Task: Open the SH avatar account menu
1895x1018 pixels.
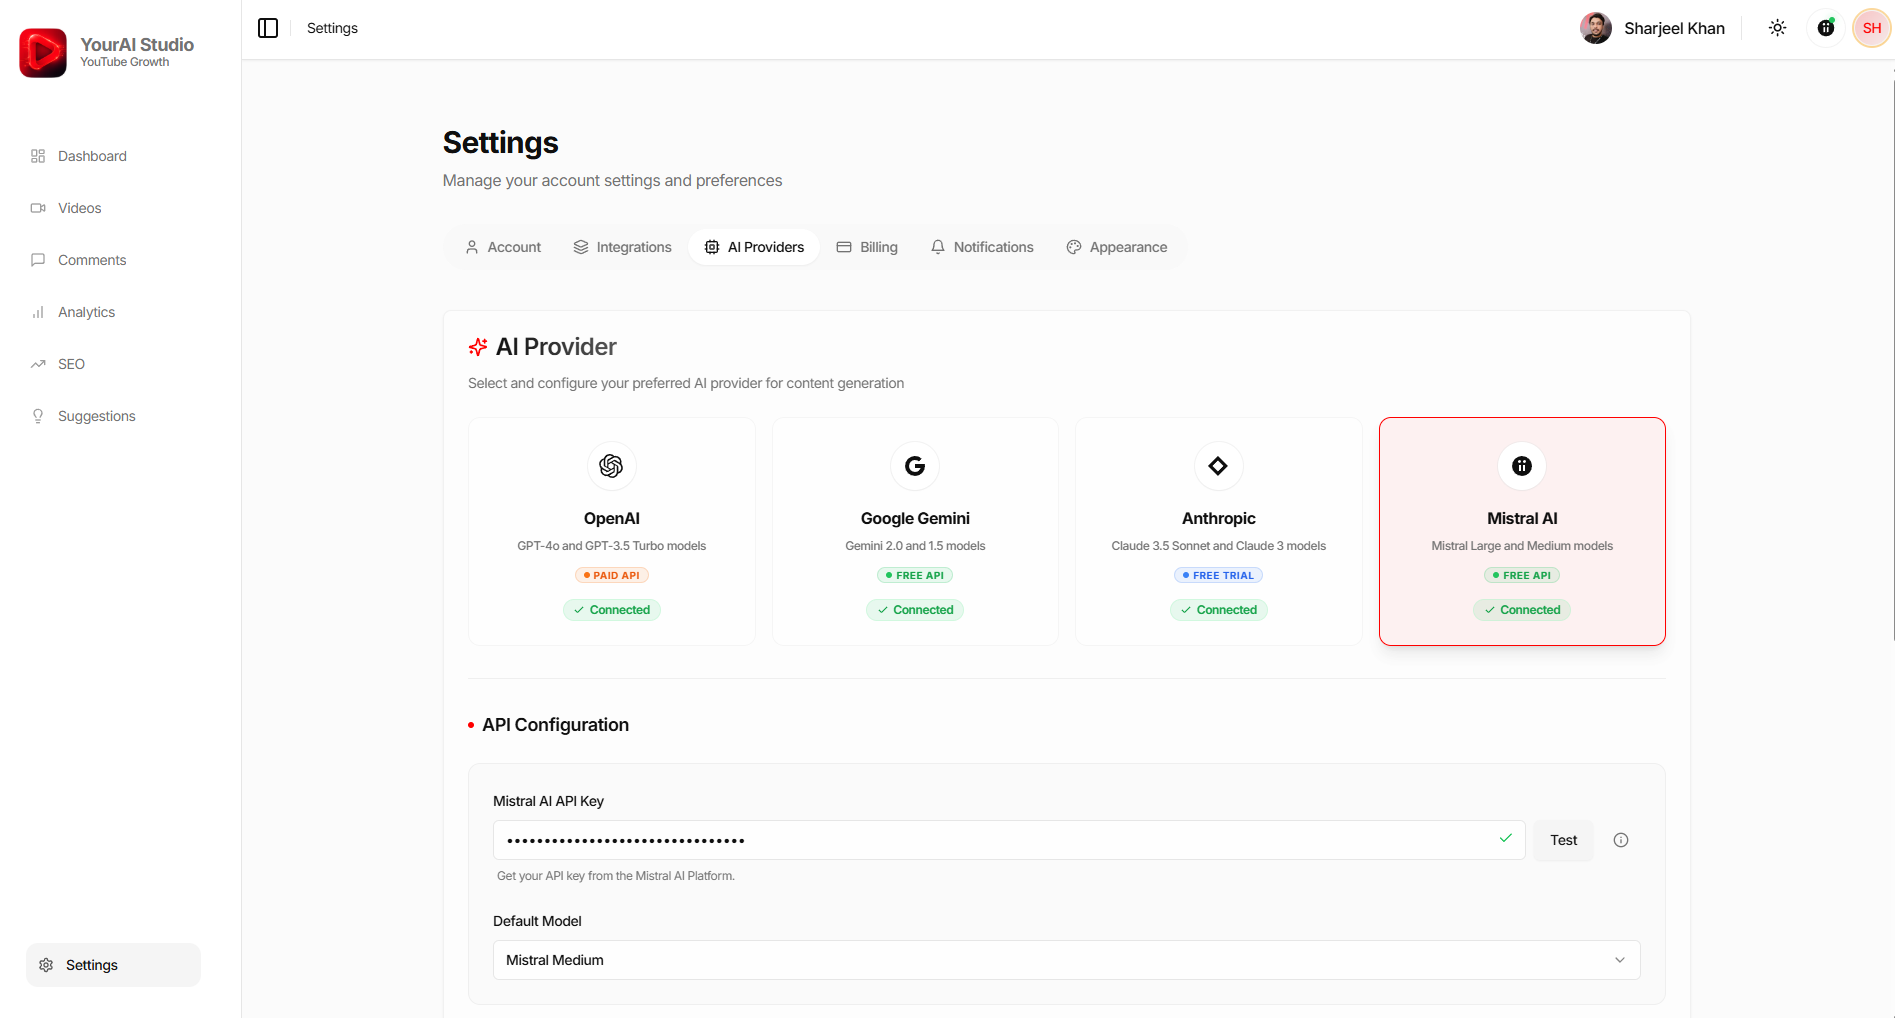Action: [1870, 28]
